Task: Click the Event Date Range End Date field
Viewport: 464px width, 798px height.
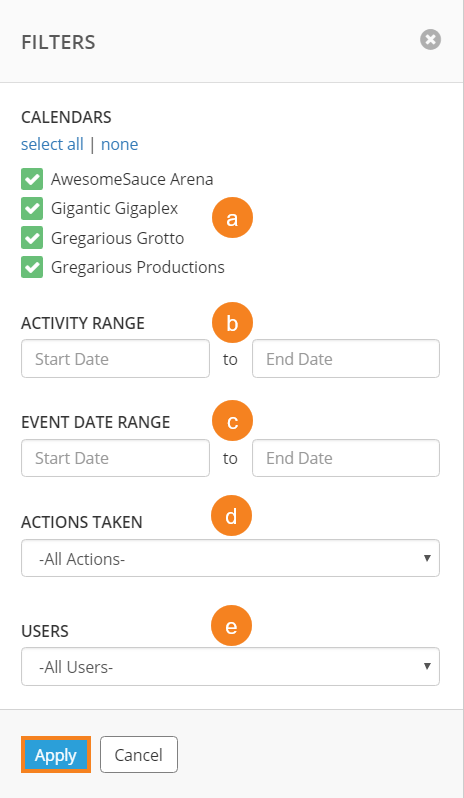Action: [346, 458]
